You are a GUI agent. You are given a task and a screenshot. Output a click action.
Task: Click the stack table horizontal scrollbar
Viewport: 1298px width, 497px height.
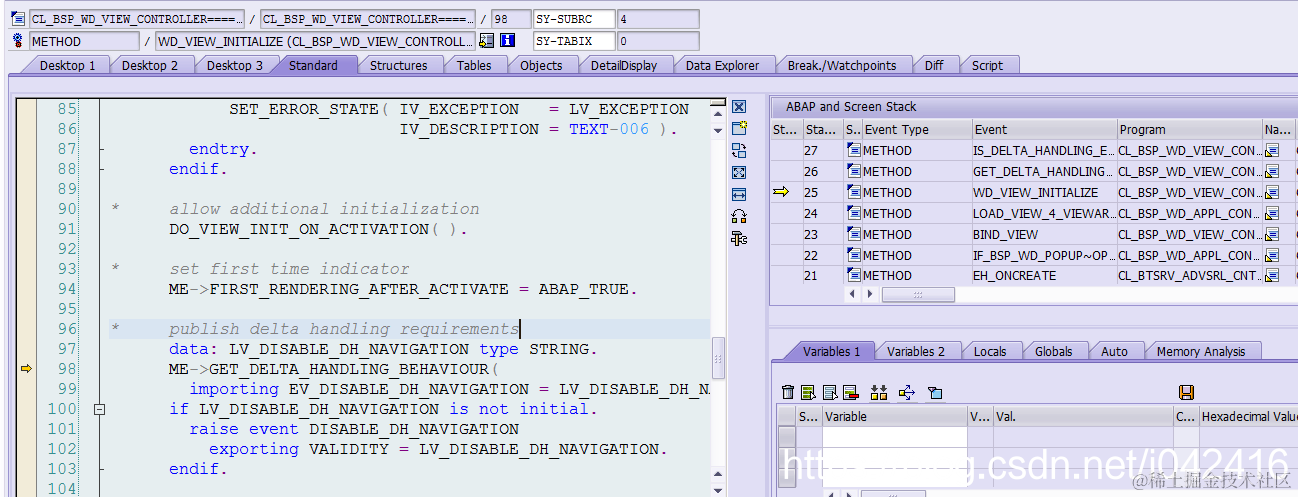(x=917, y=295)
